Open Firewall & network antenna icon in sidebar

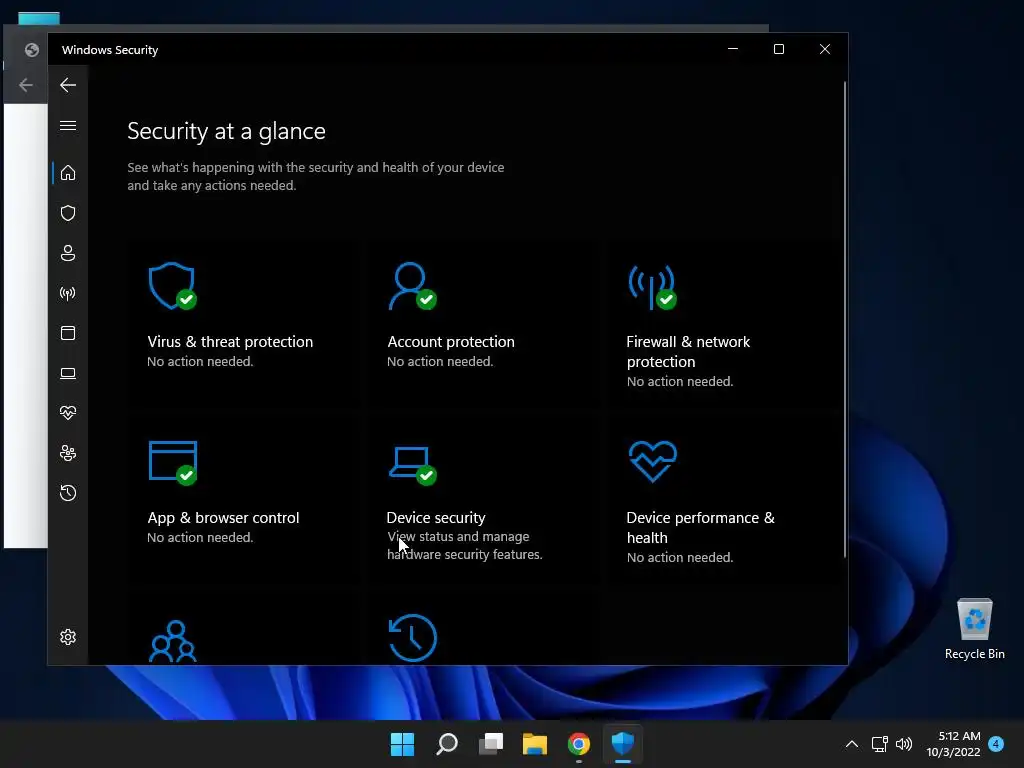point(68,293)
